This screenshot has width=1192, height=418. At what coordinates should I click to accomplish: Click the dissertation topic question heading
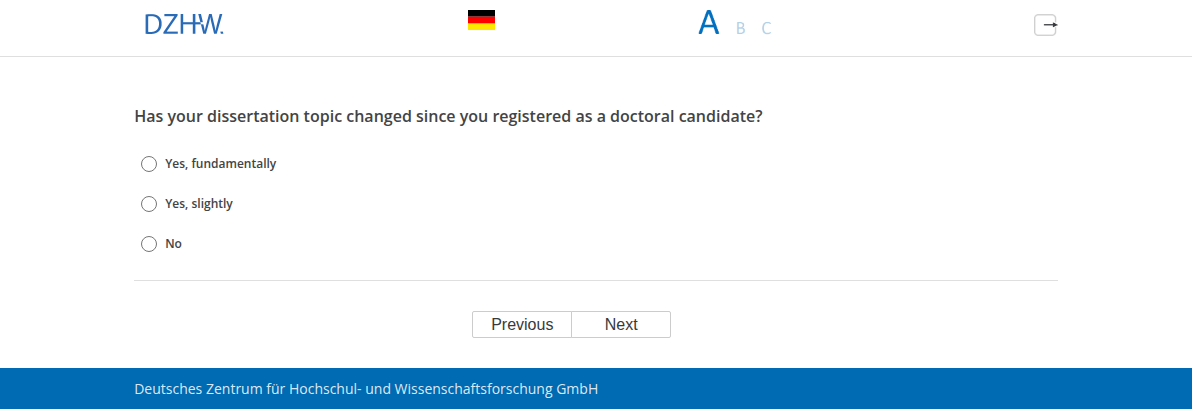449,117
